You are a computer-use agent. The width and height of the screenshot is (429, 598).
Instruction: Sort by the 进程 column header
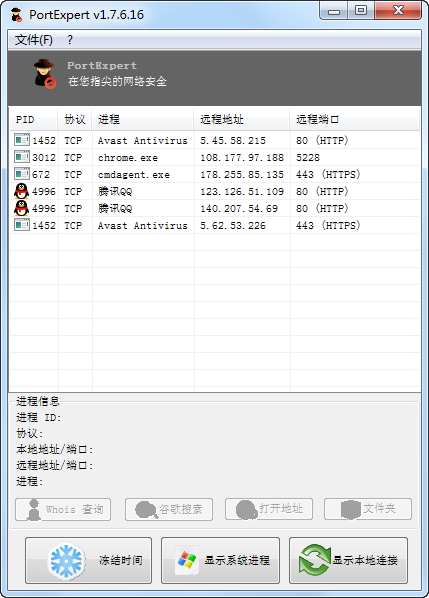pos(143,119)
